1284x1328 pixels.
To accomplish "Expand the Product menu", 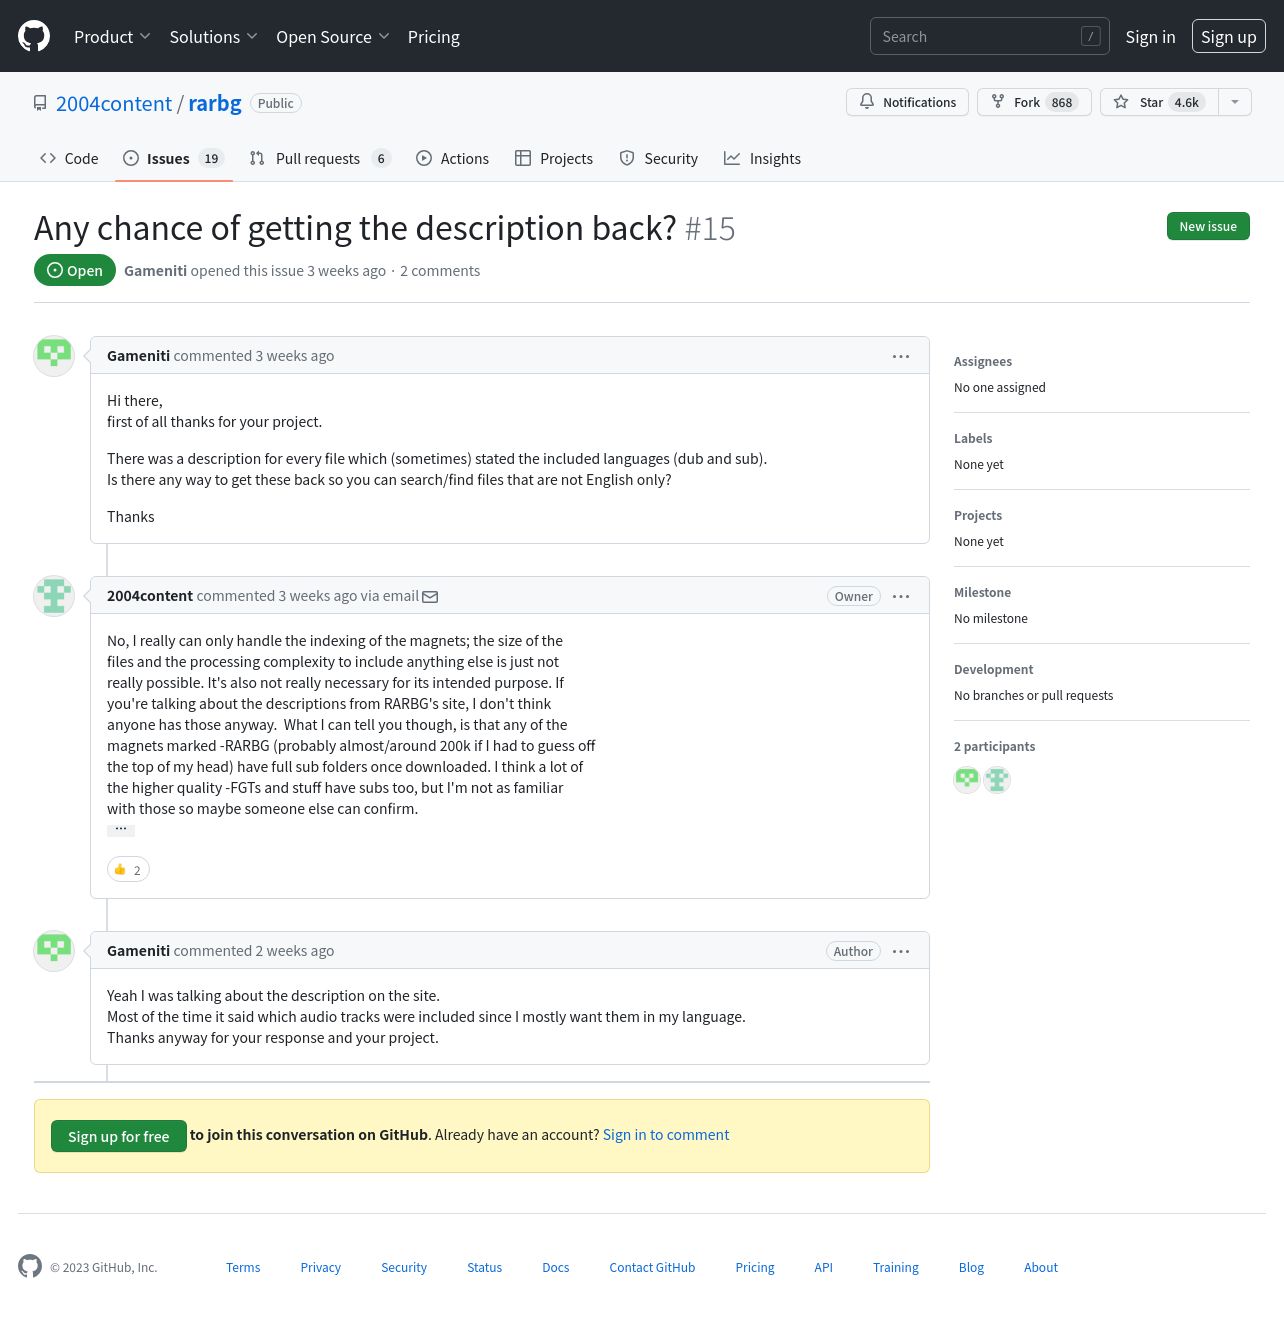I will [x=112, y=37].
